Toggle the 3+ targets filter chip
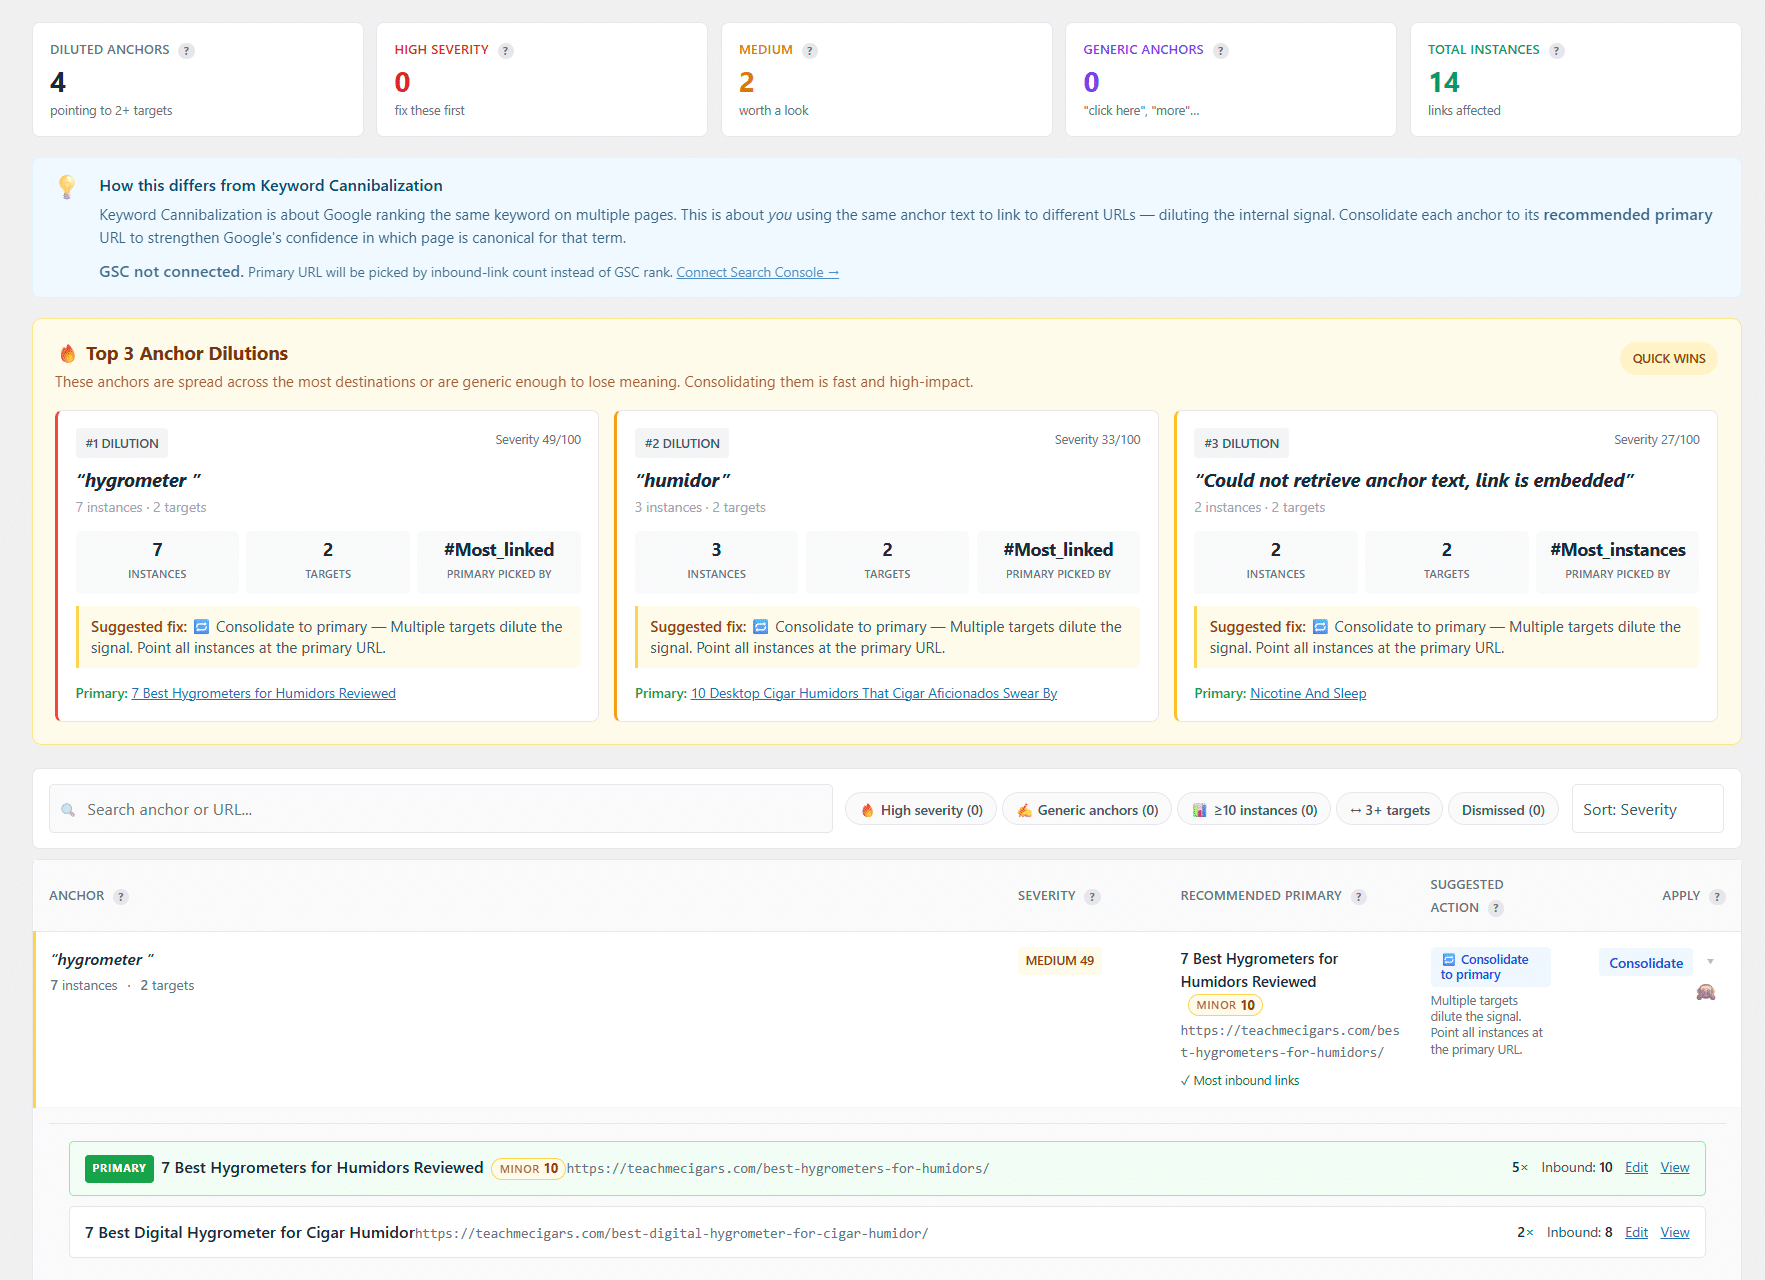Image resolution: width=1765 pixels, height=1280 pixels. tap(1389, 810)
